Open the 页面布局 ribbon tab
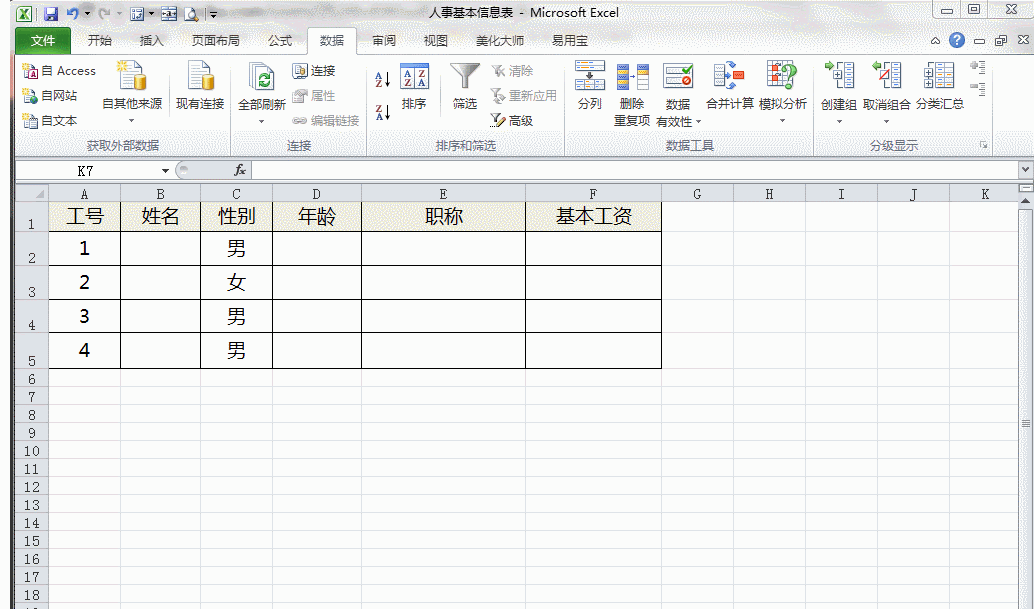Viewport: 1034px width, 609px height. (215, 41)
